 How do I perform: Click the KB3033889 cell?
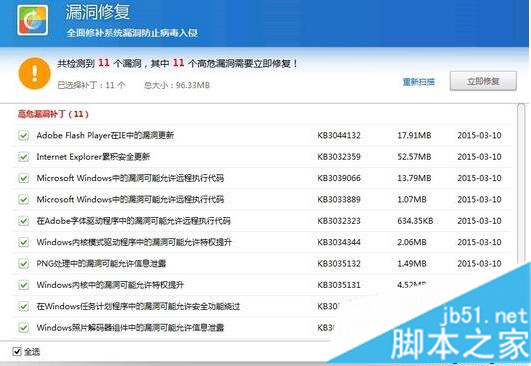339,199
